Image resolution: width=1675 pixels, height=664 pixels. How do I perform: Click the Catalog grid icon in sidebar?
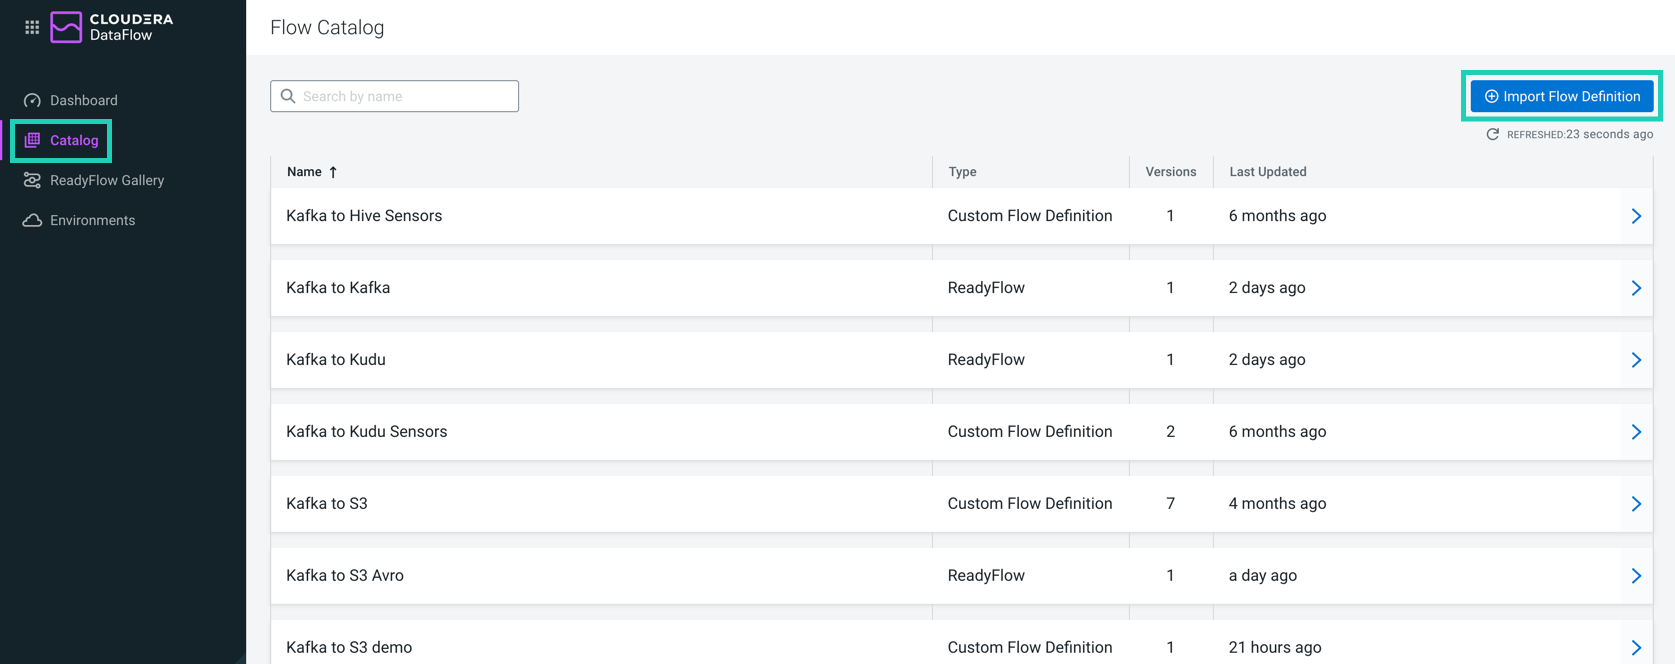pos(32,140)
